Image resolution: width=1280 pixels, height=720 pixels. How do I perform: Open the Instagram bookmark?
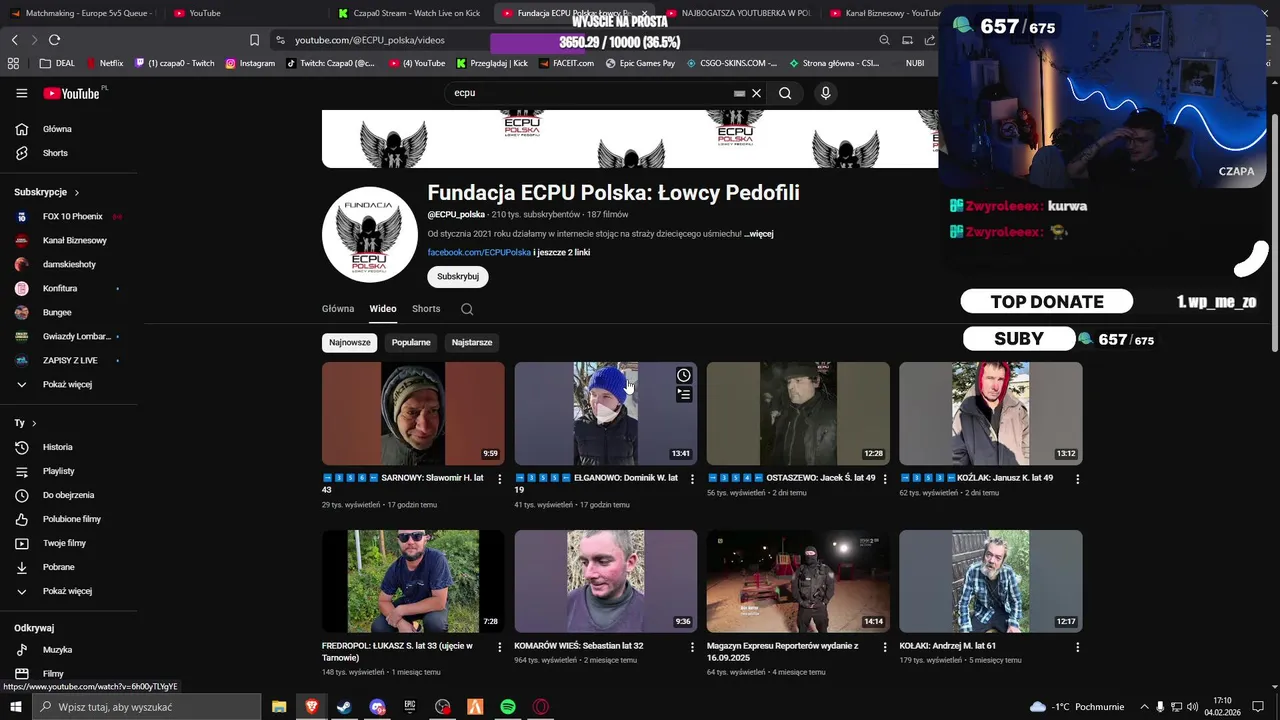(x=250, y=63)
